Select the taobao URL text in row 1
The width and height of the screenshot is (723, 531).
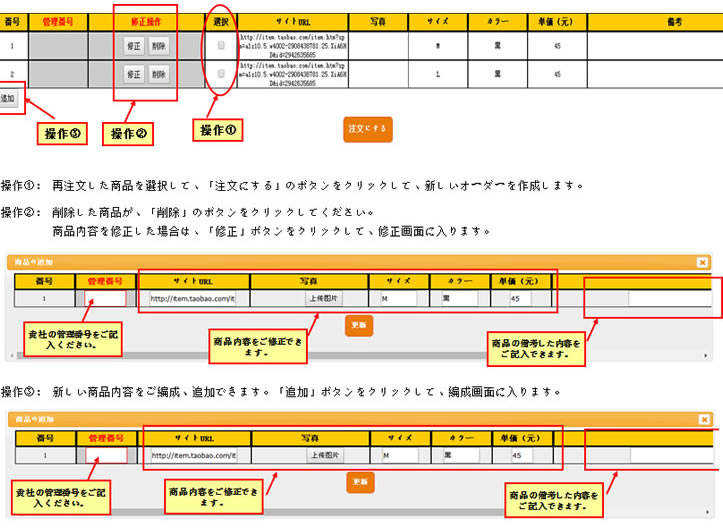point(293,46)
